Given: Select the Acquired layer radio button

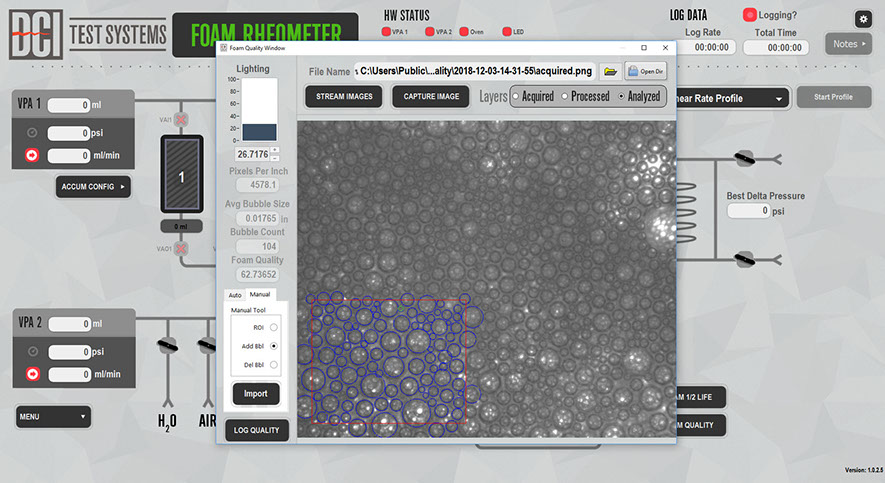Looking at the screenshot, I should click(516, 97).
